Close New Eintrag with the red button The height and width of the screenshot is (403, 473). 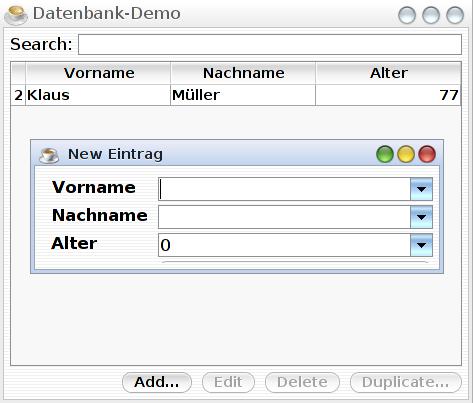tap(427, 154)
